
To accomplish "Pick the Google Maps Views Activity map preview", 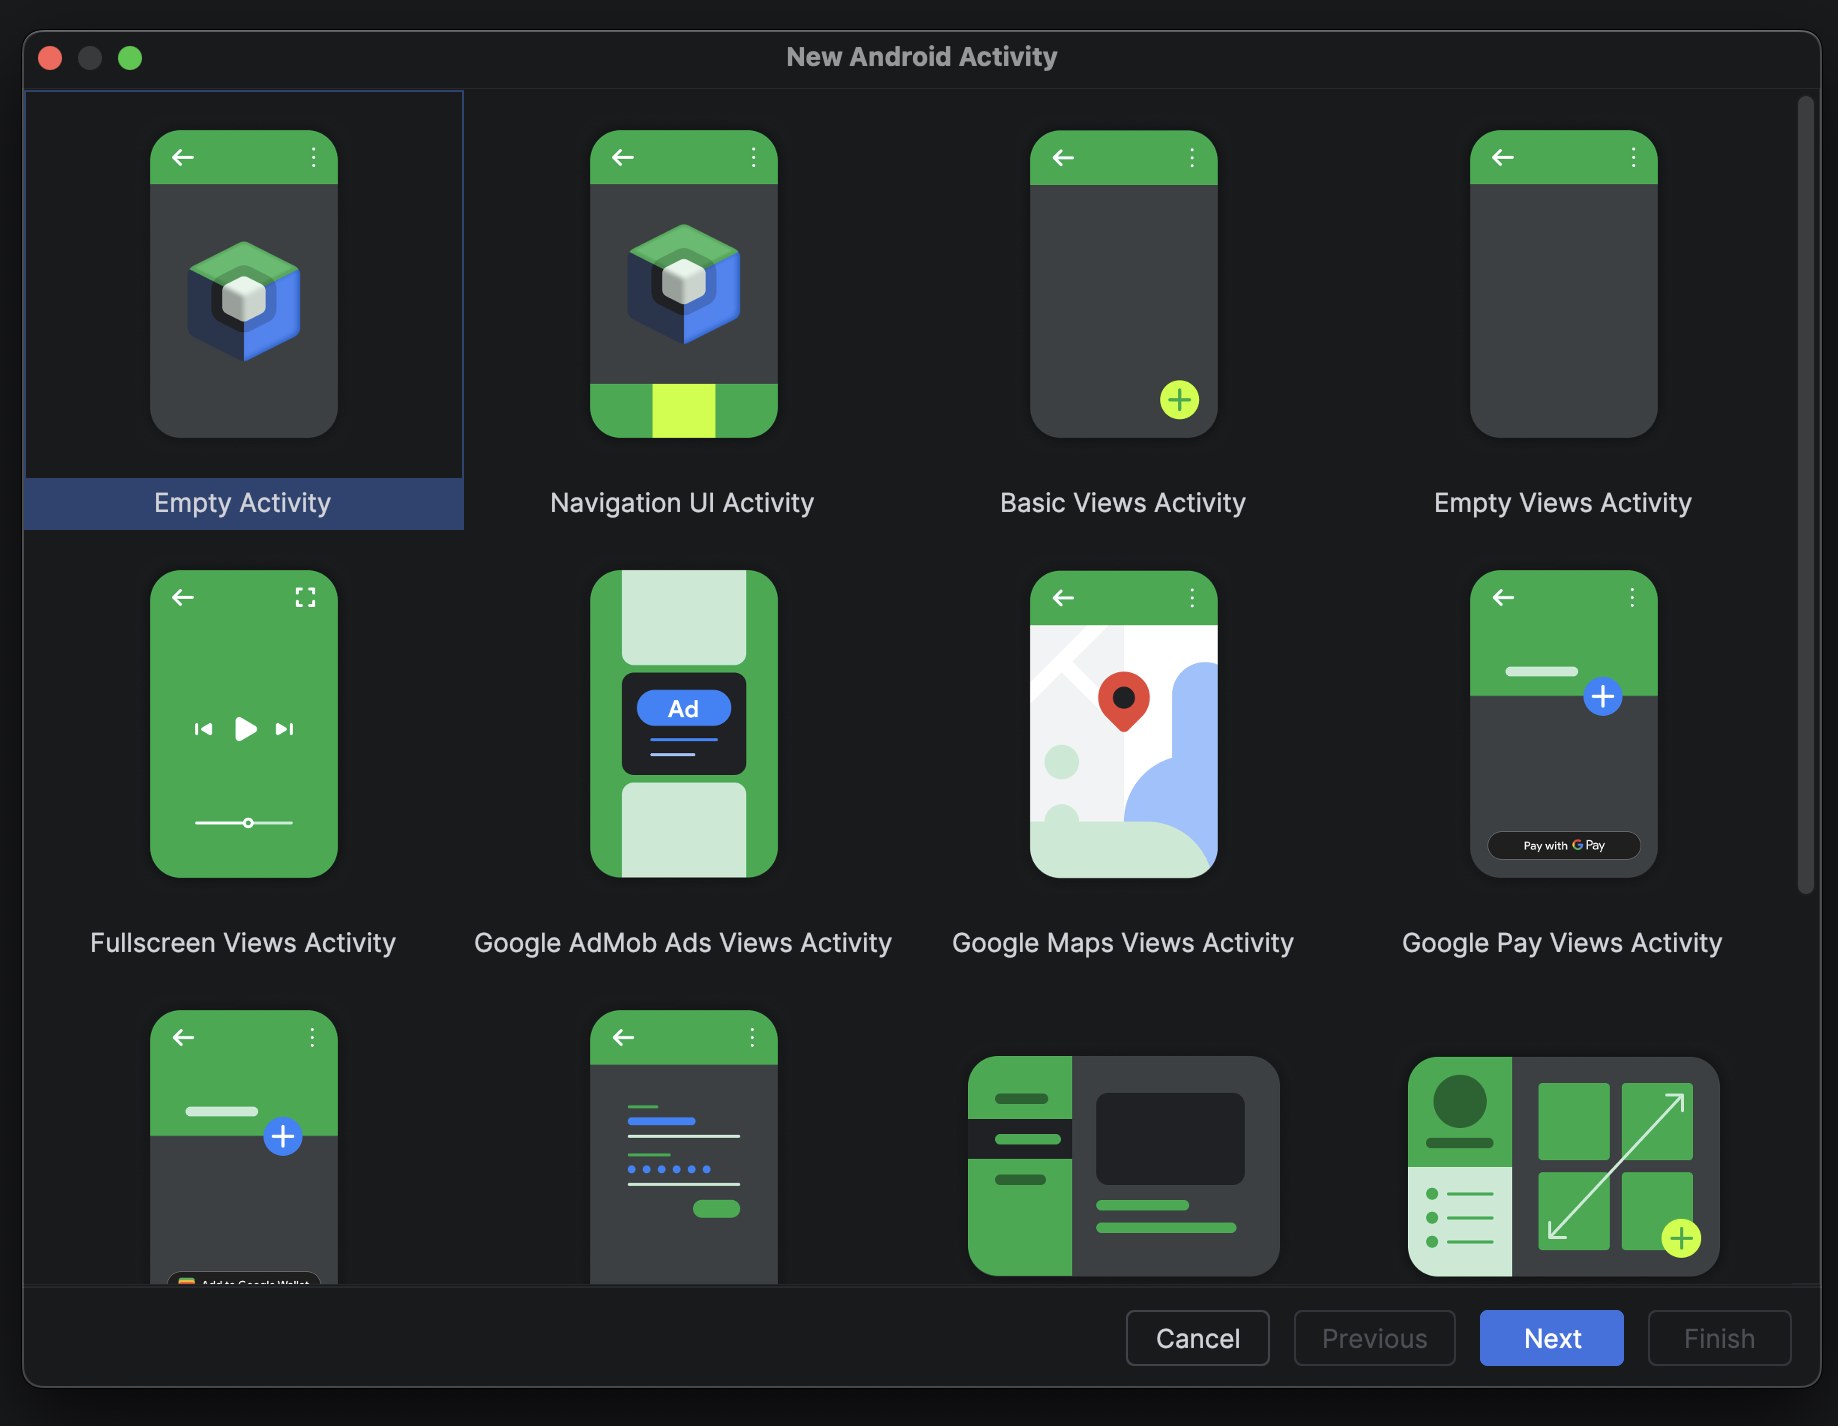I will click(1124, 724).
